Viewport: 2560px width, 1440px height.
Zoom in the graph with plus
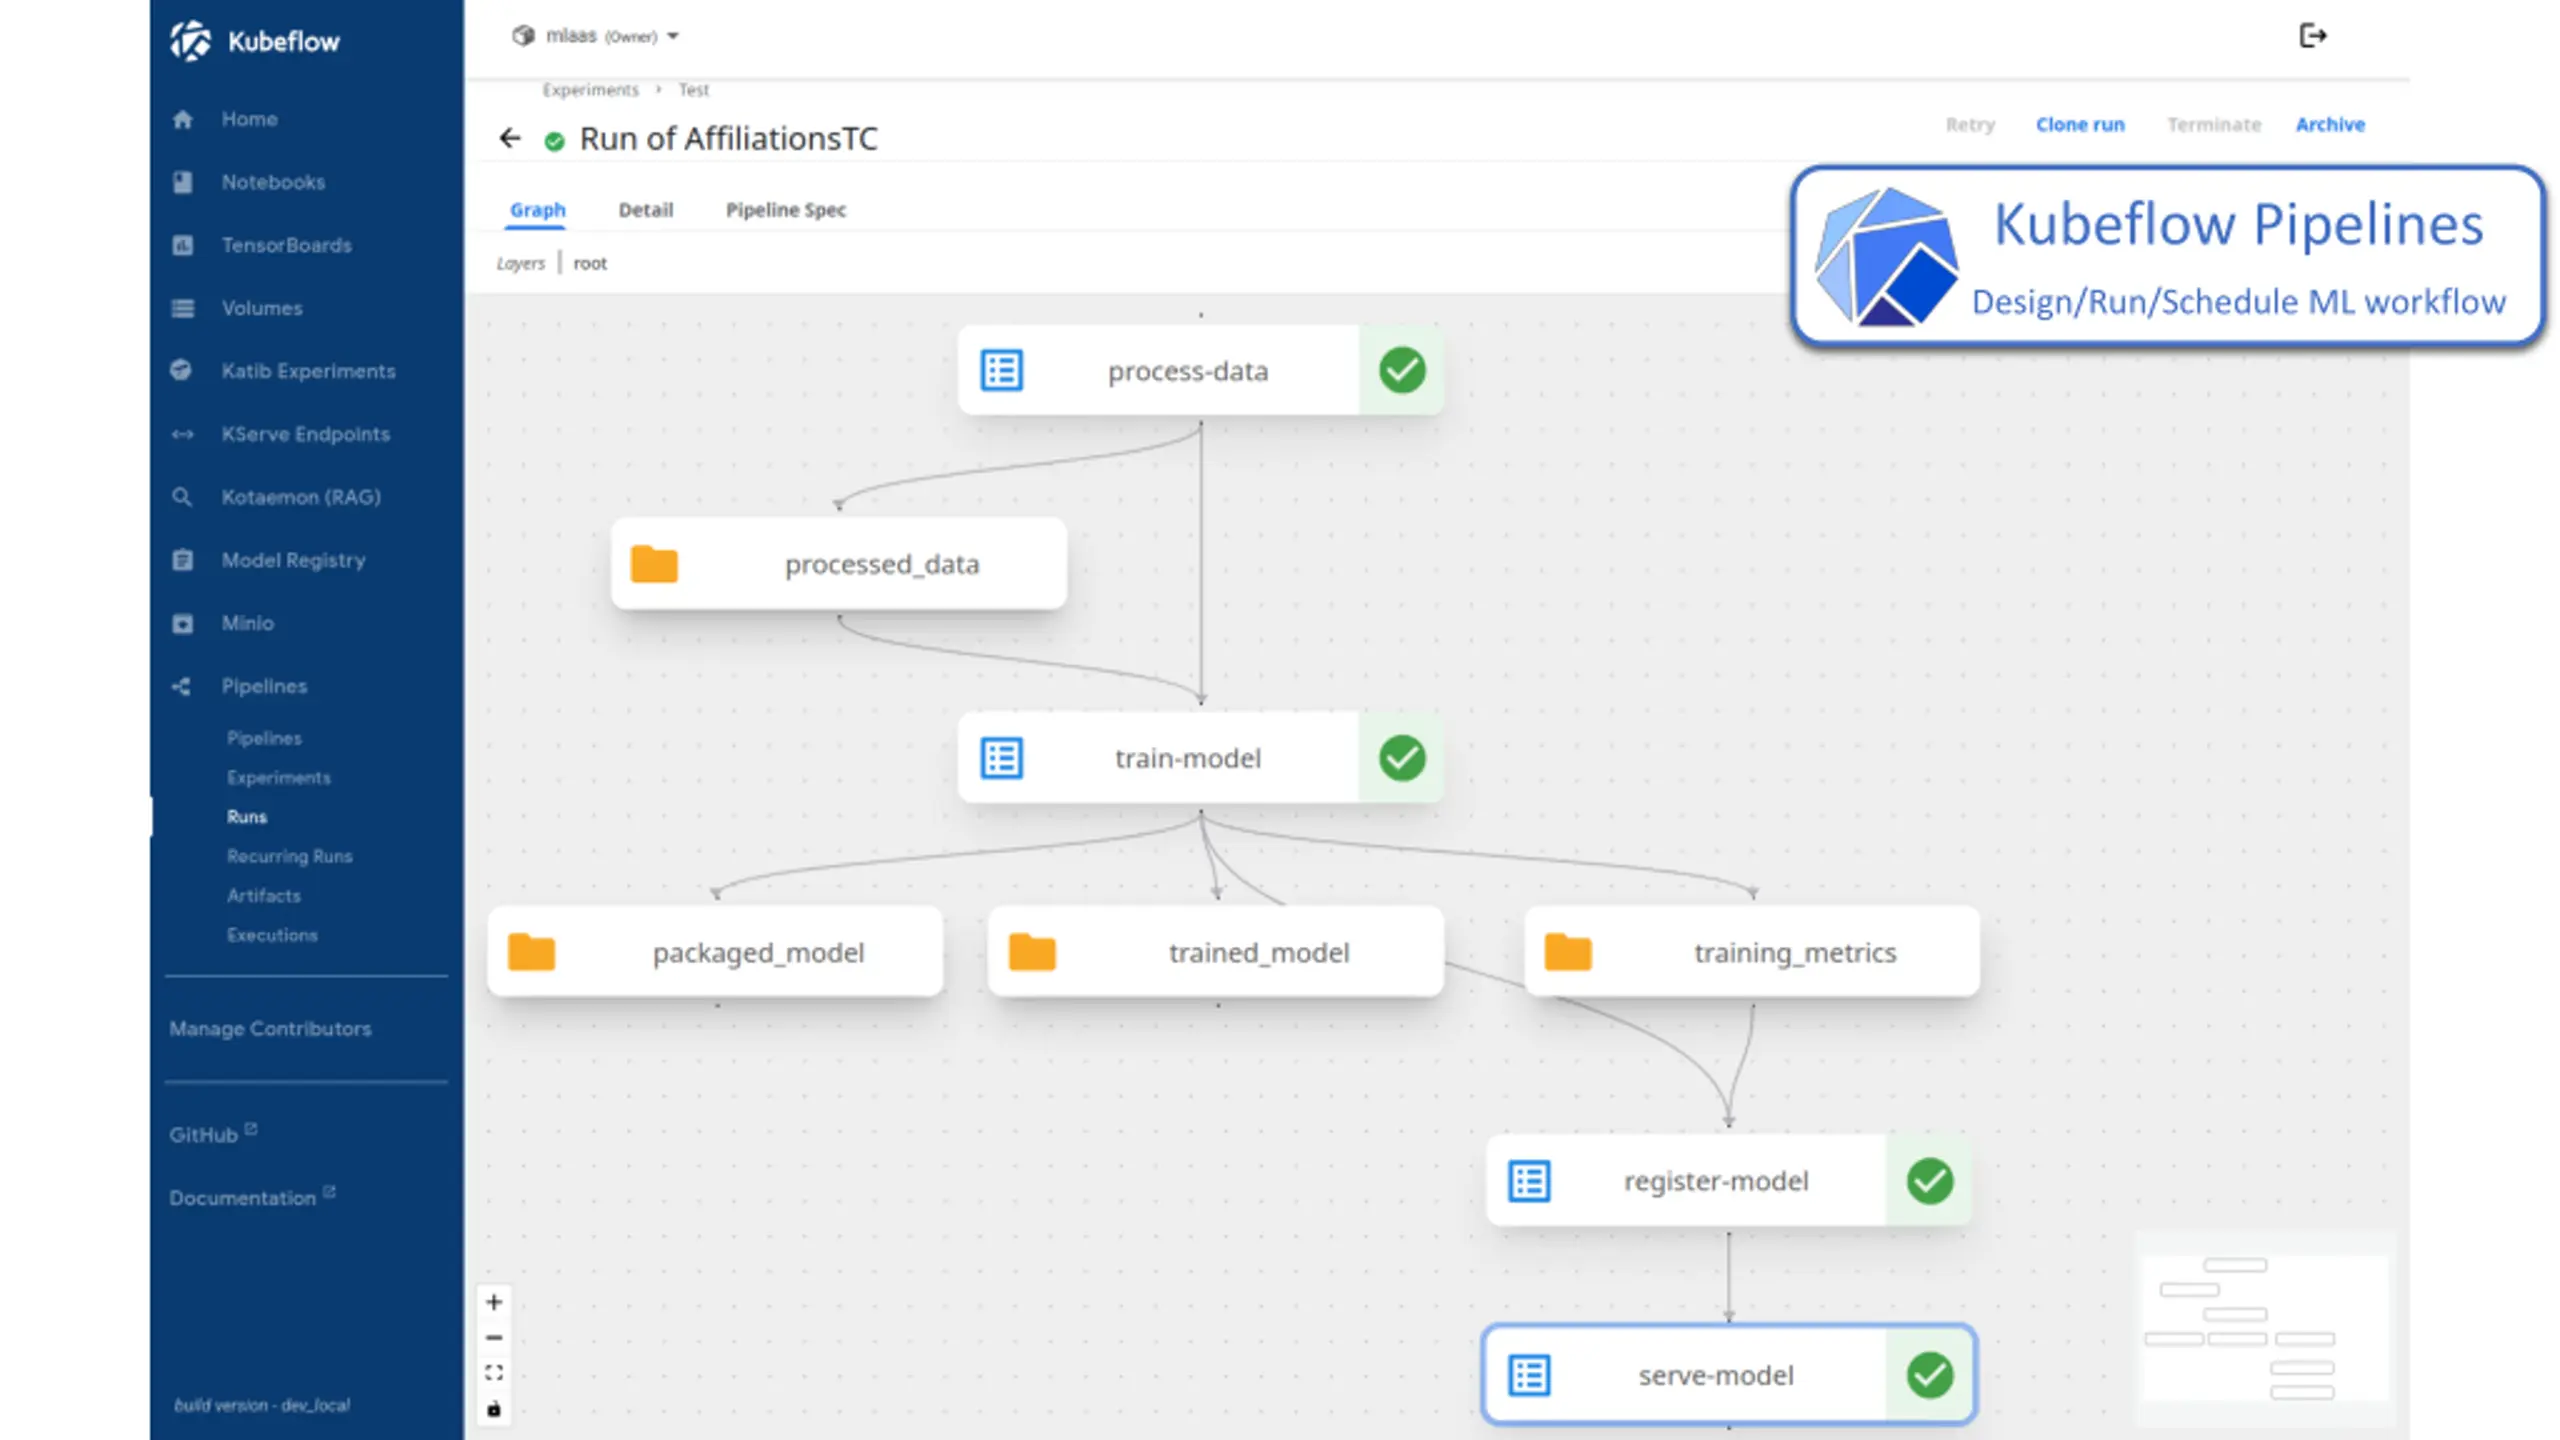pyautogui.click(x=493, y=1302)
